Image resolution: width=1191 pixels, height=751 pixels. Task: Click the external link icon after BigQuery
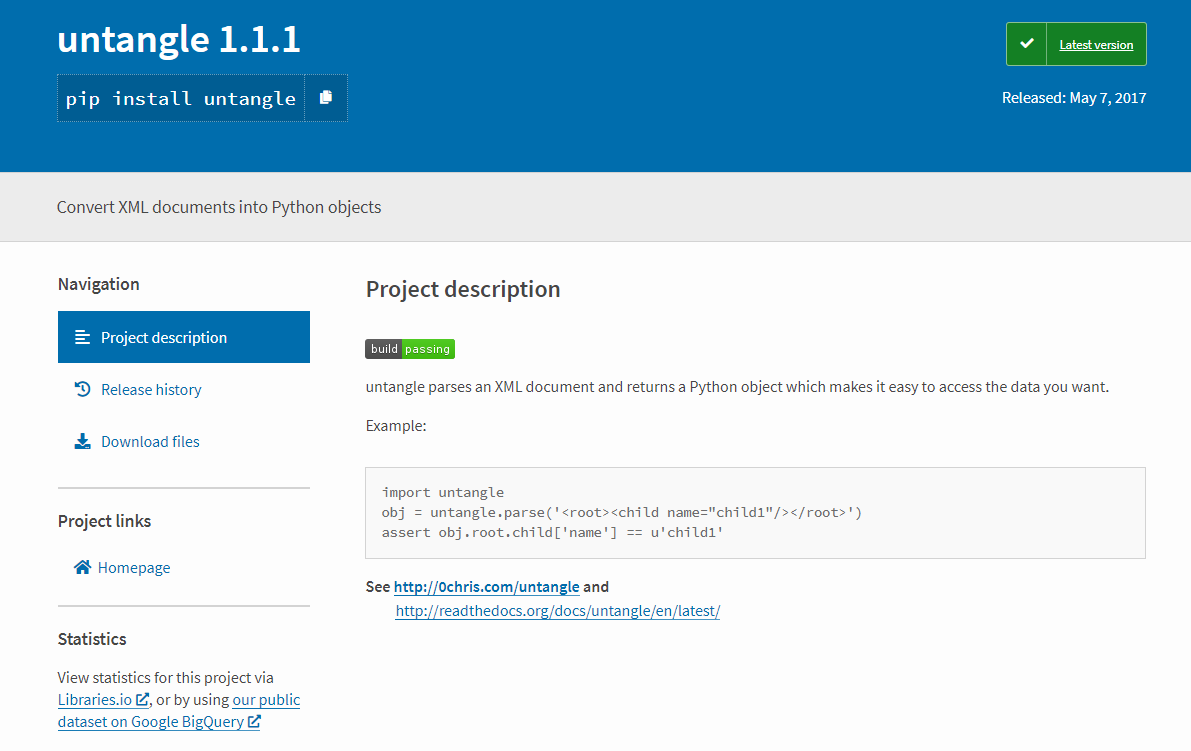pos(254,721)
